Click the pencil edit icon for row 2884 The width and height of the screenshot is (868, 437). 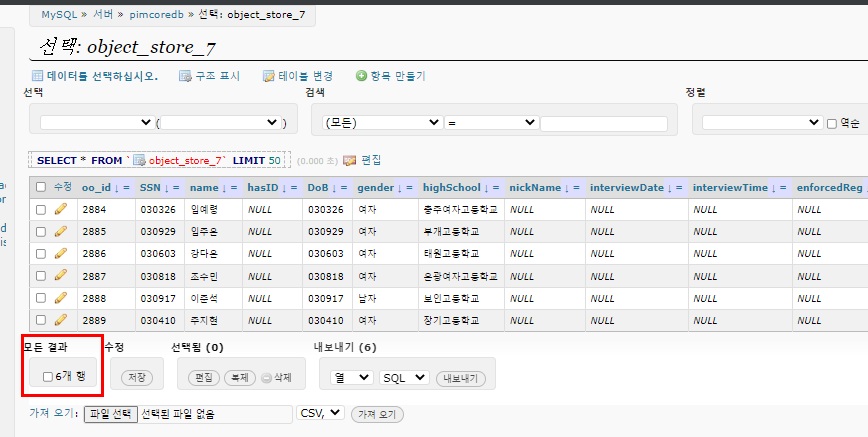pos(60,209)
